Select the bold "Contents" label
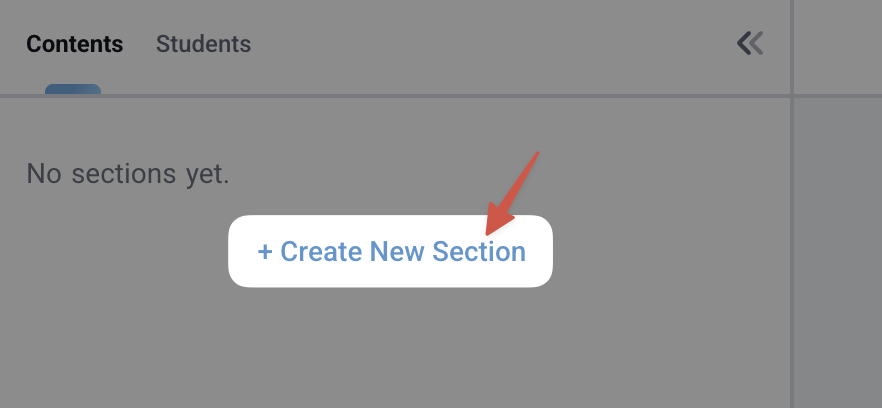 tap(74, 44)
